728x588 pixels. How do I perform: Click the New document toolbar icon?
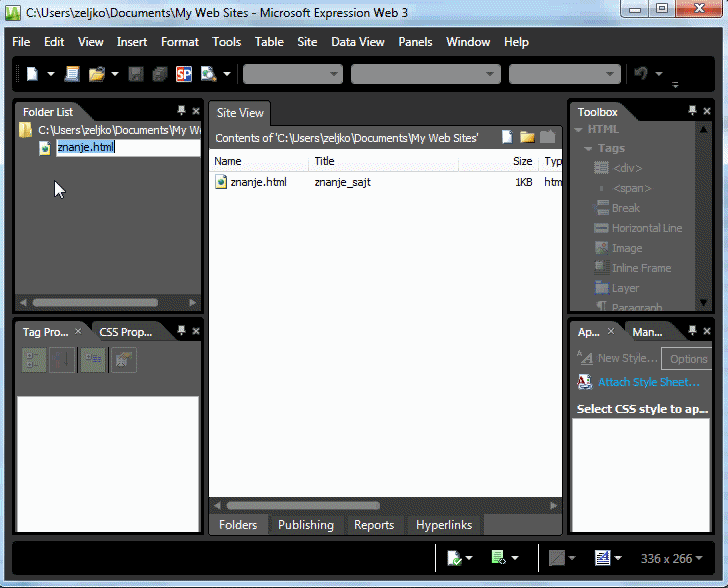tap(32, 74)
